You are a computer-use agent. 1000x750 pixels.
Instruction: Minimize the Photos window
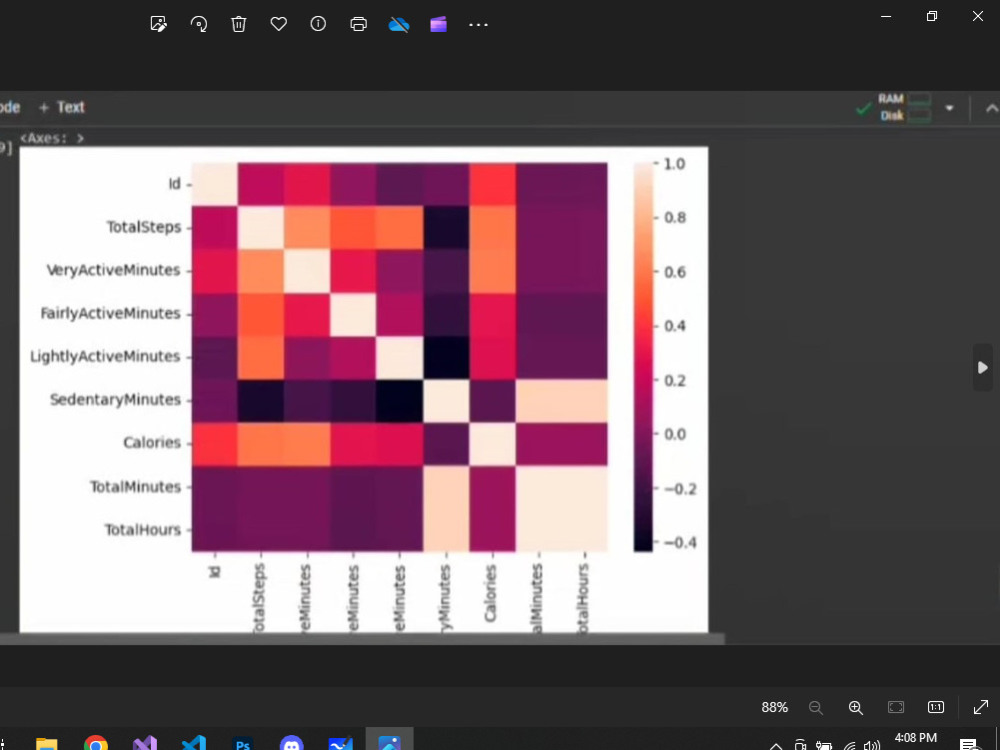886,17
